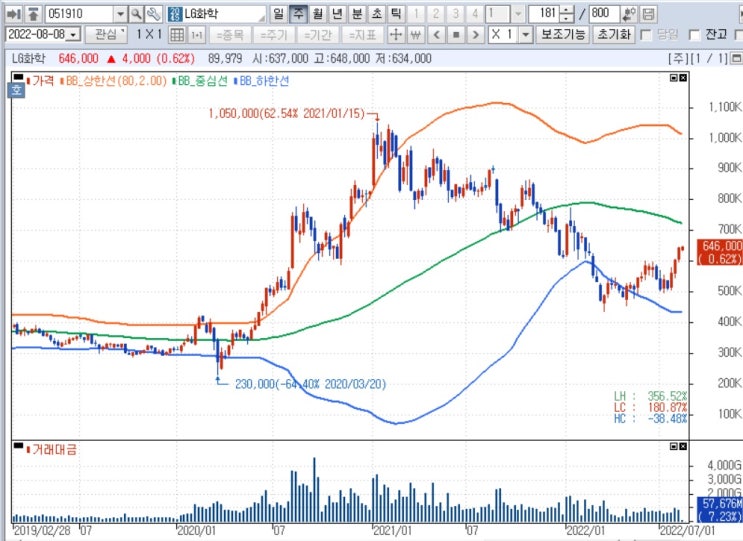
Task: Click preset interval button 3
Action: [455, 14]
